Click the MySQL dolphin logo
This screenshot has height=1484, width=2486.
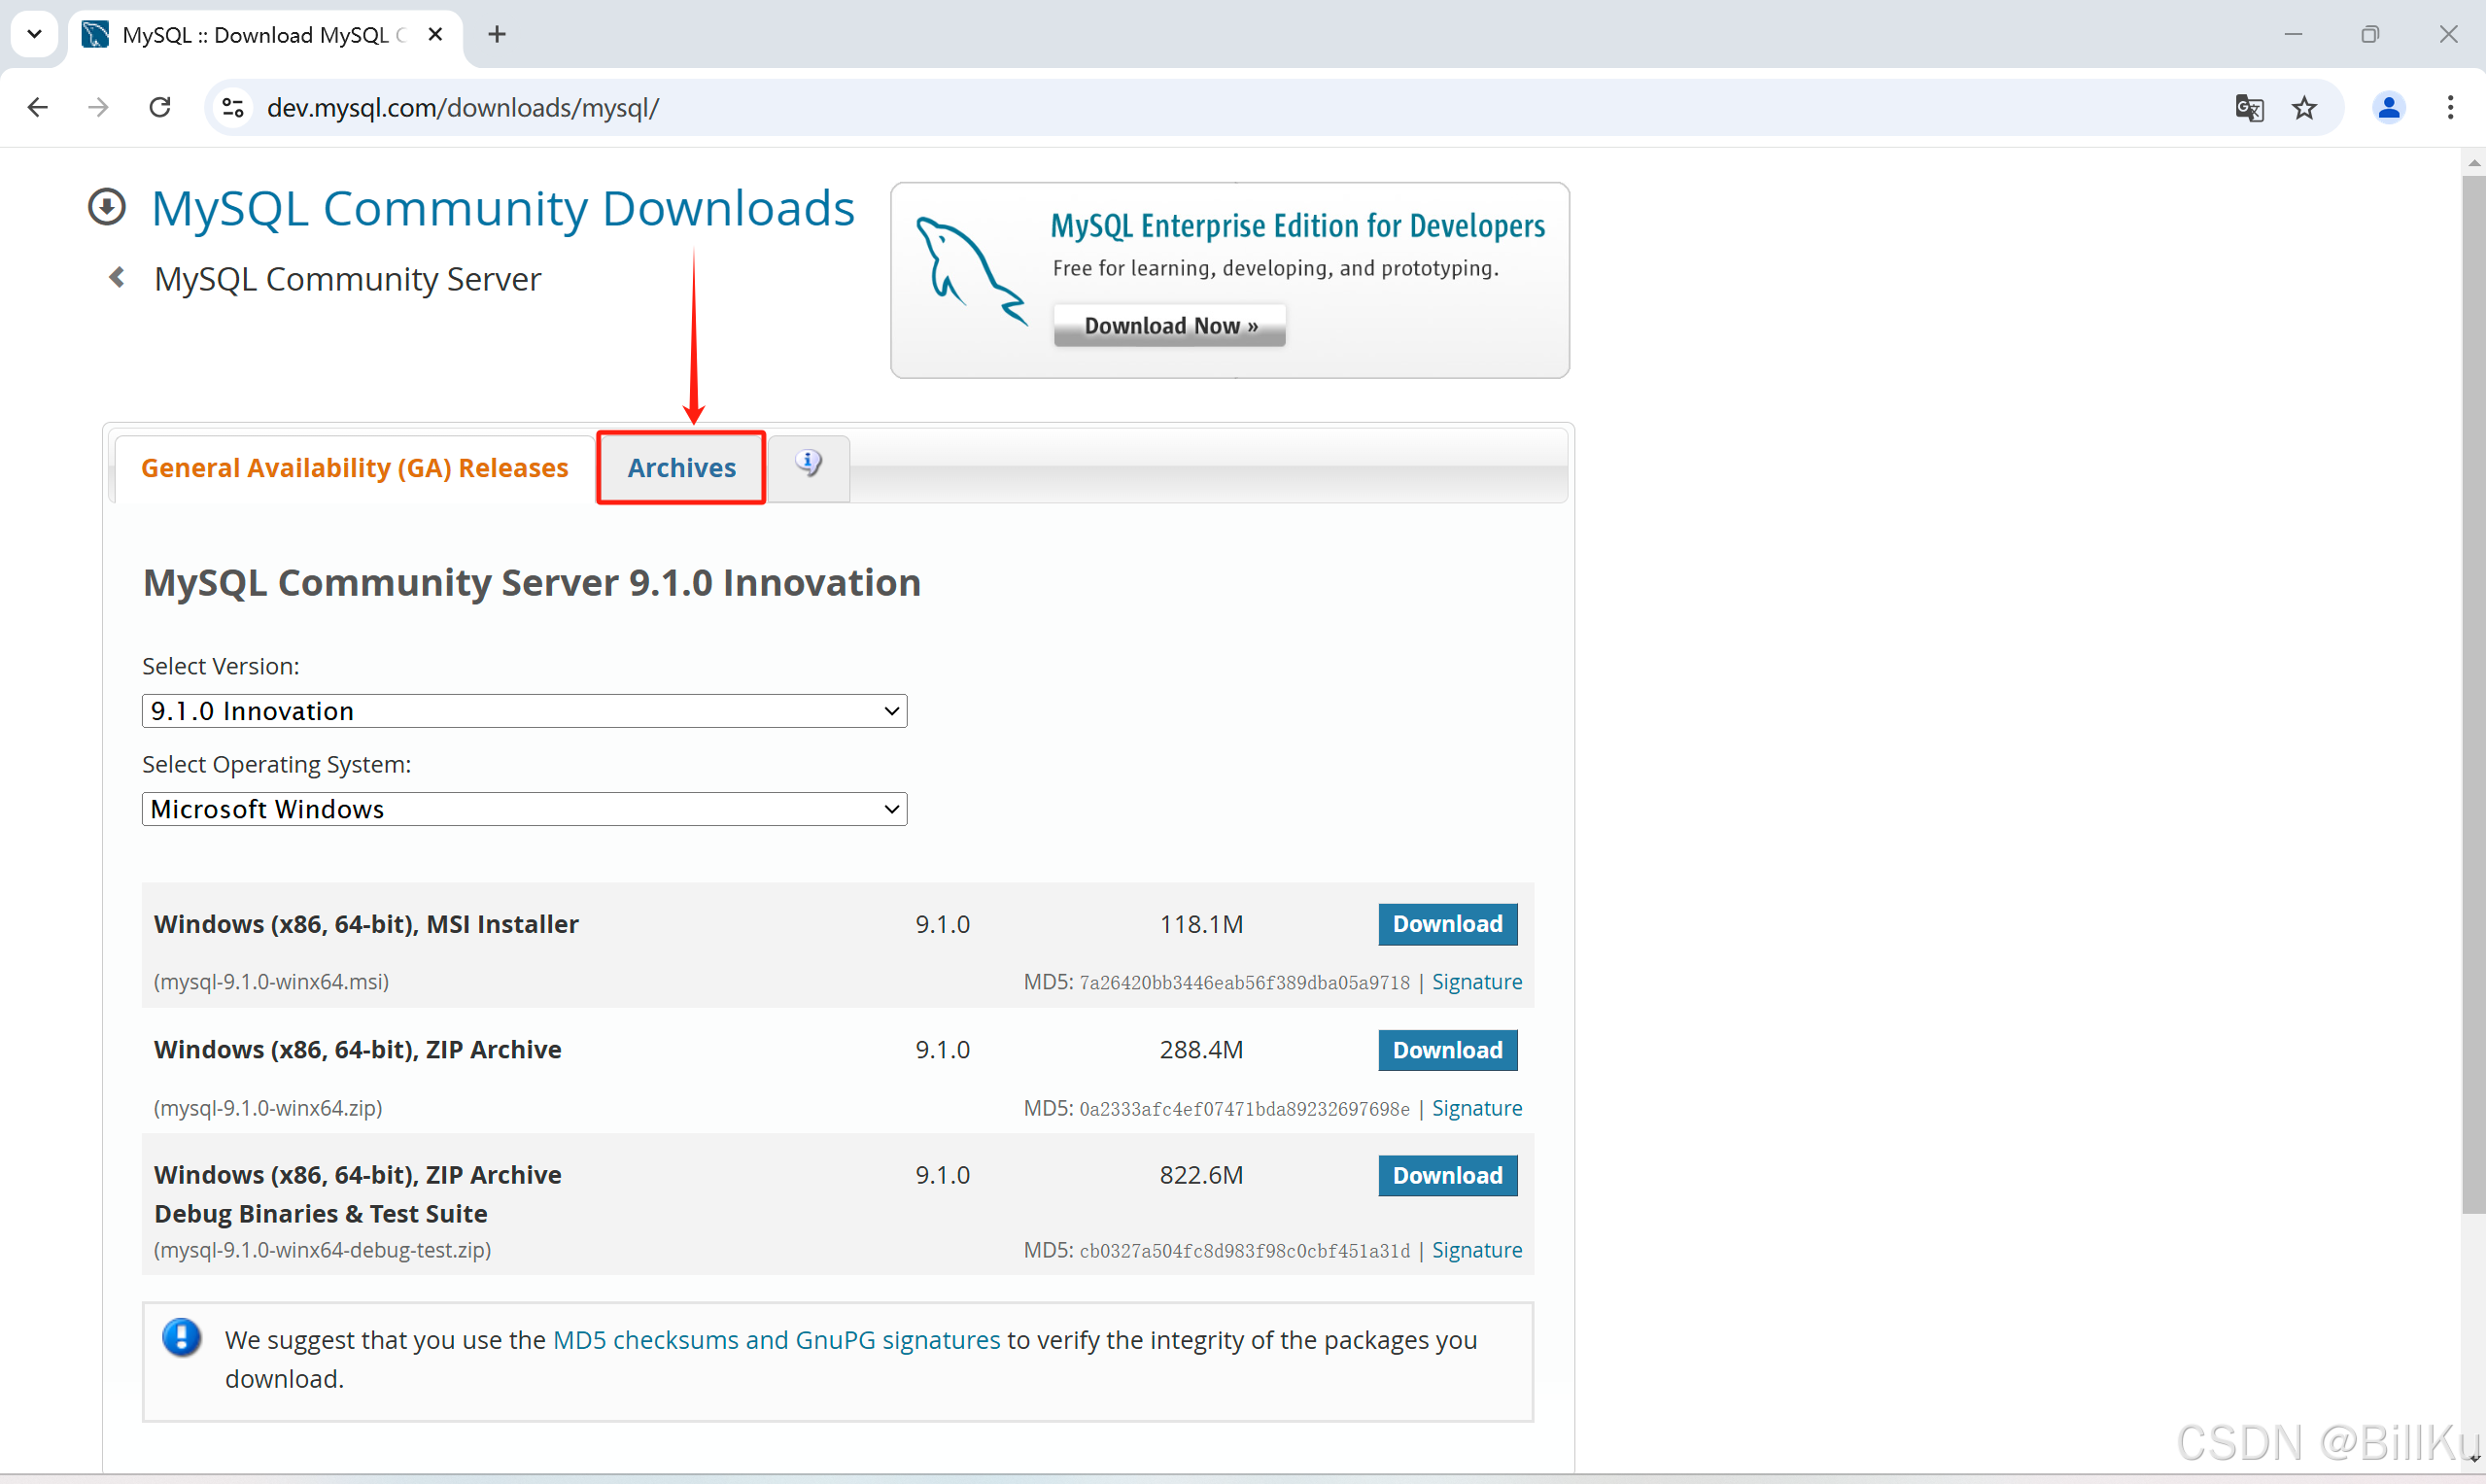pyautogui.click(x=970, y=270)
